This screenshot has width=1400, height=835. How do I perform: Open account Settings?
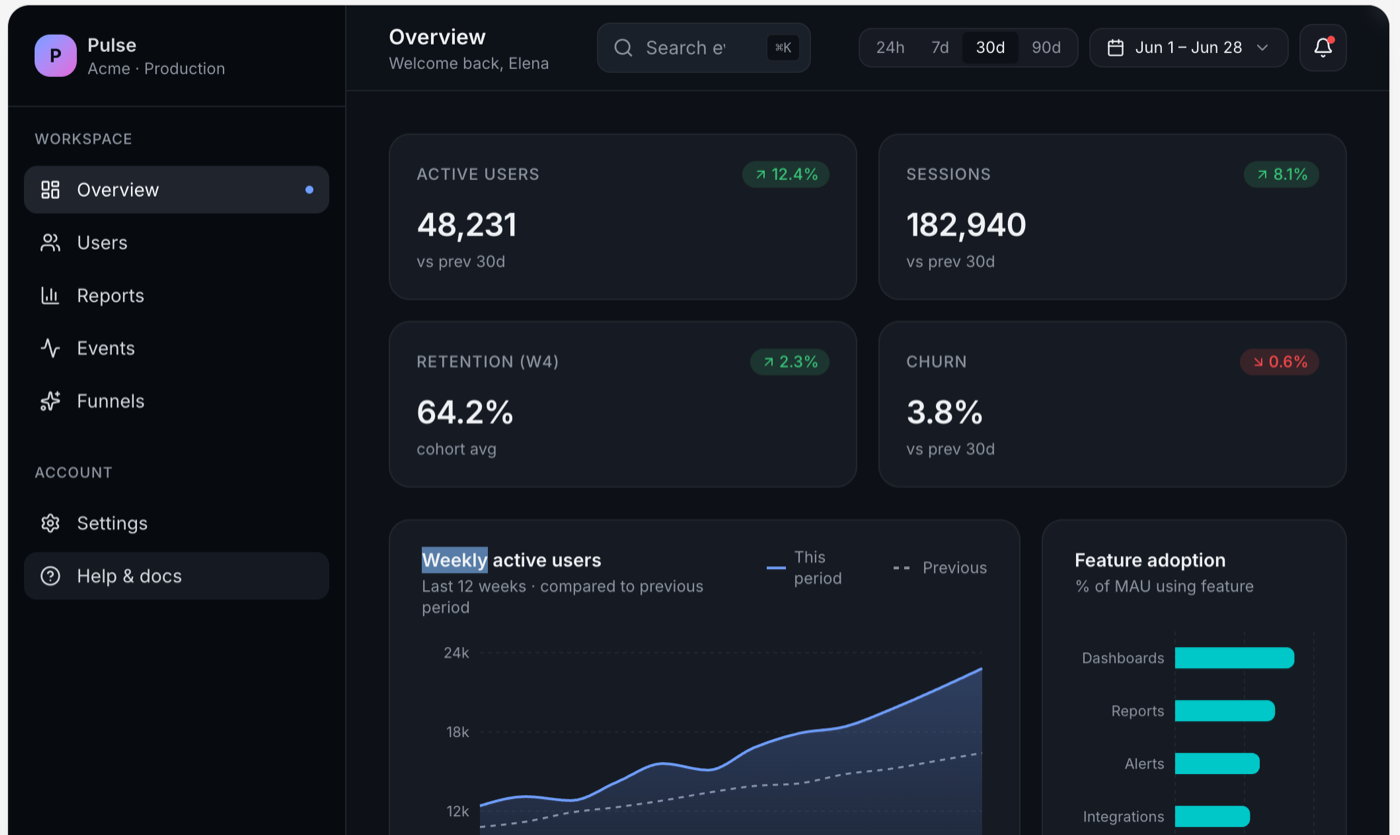[177, 523]
